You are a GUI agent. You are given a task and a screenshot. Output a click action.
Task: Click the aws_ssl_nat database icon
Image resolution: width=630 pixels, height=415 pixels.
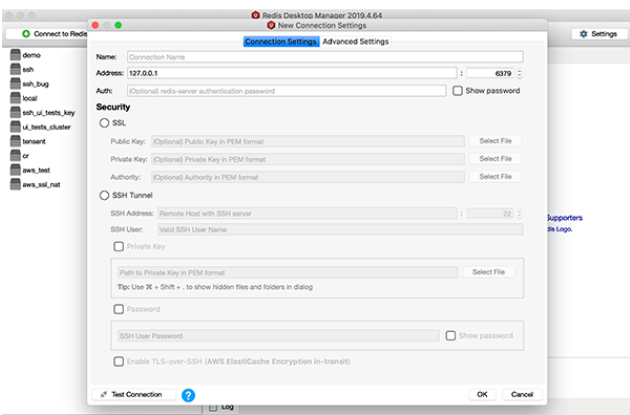[15, 184]
